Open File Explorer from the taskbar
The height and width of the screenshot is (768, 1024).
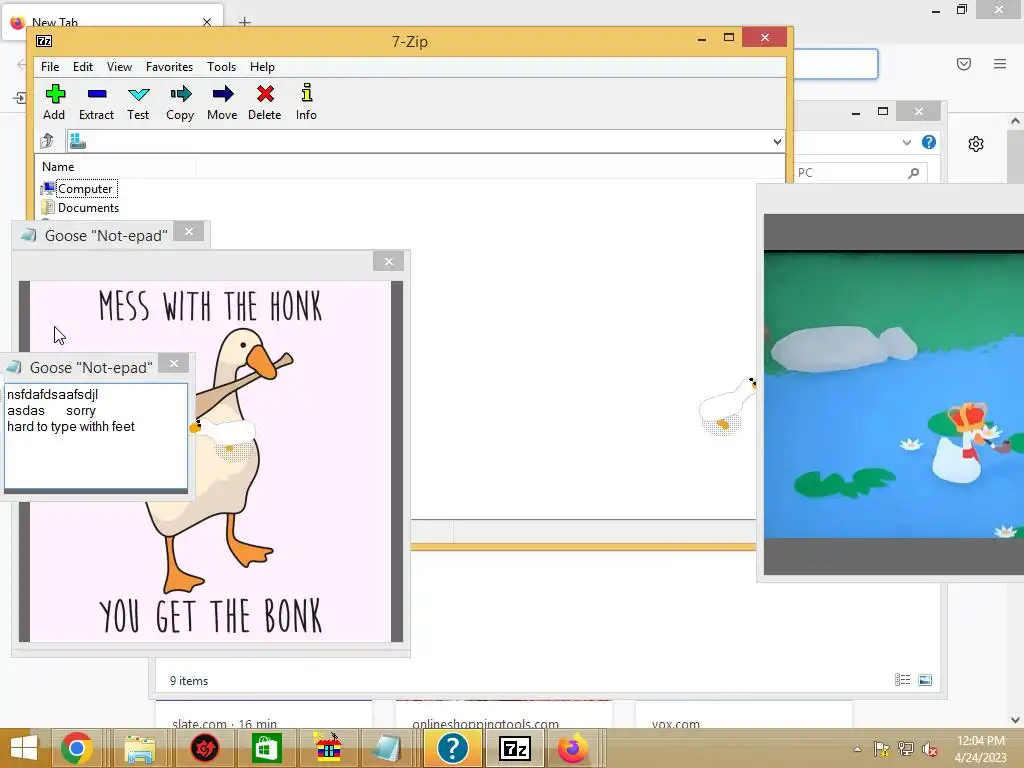[x=140, y=748]
